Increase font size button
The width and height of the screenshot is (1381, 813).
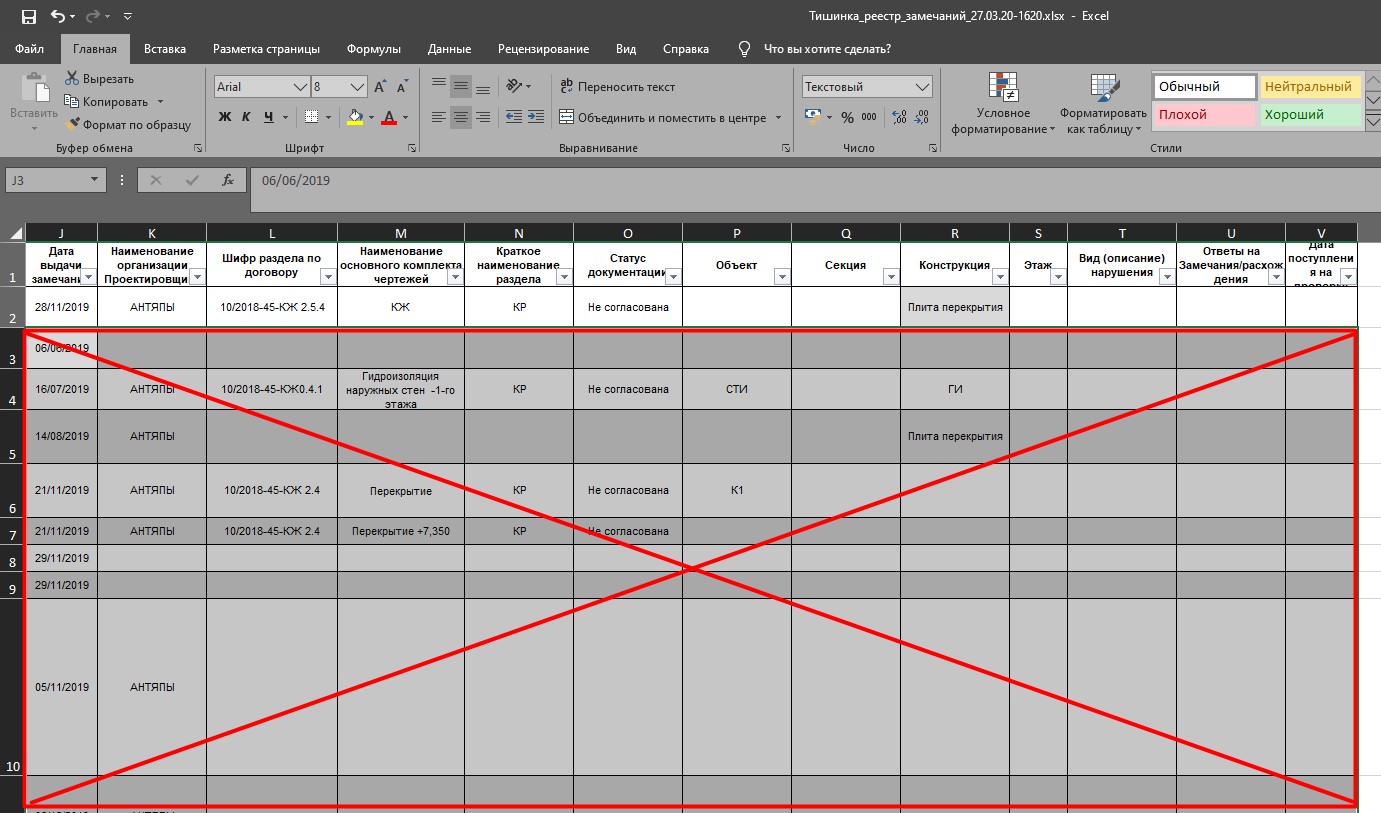tap(379, 87)
